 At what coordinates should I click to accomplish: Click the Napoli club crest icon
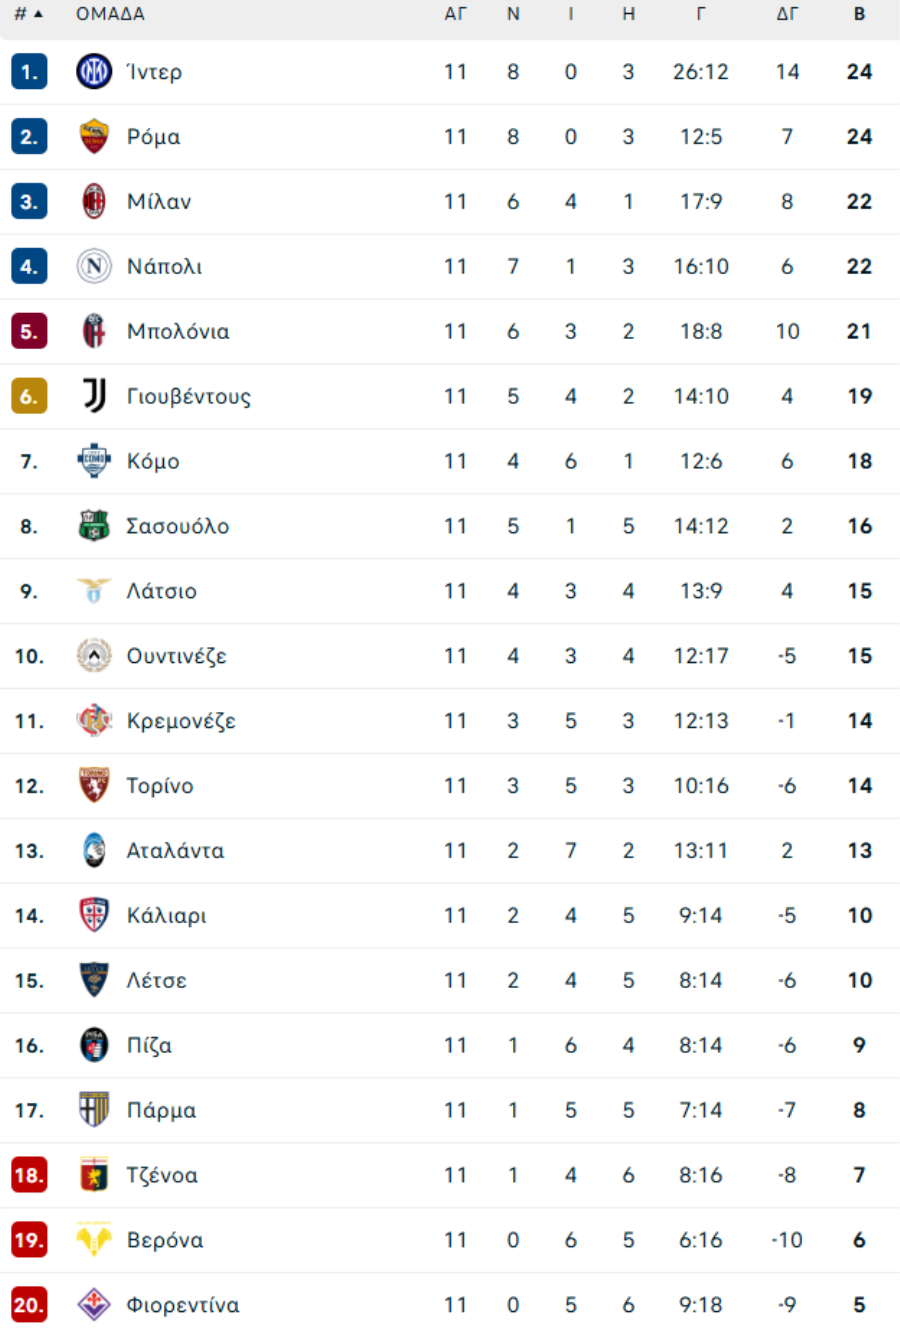(94, 266)
